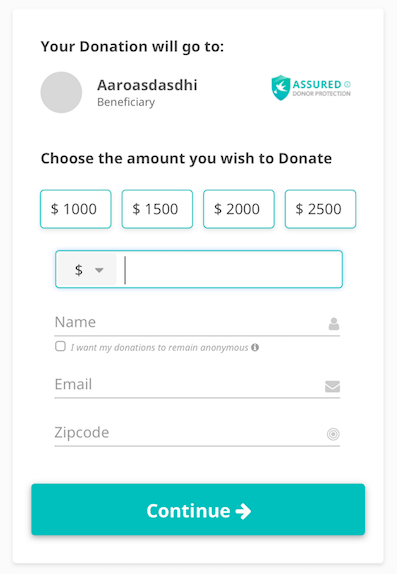The image size is (397, 574).
Task: Click the person icon in Name field
Action: click(x=334, y=324)
